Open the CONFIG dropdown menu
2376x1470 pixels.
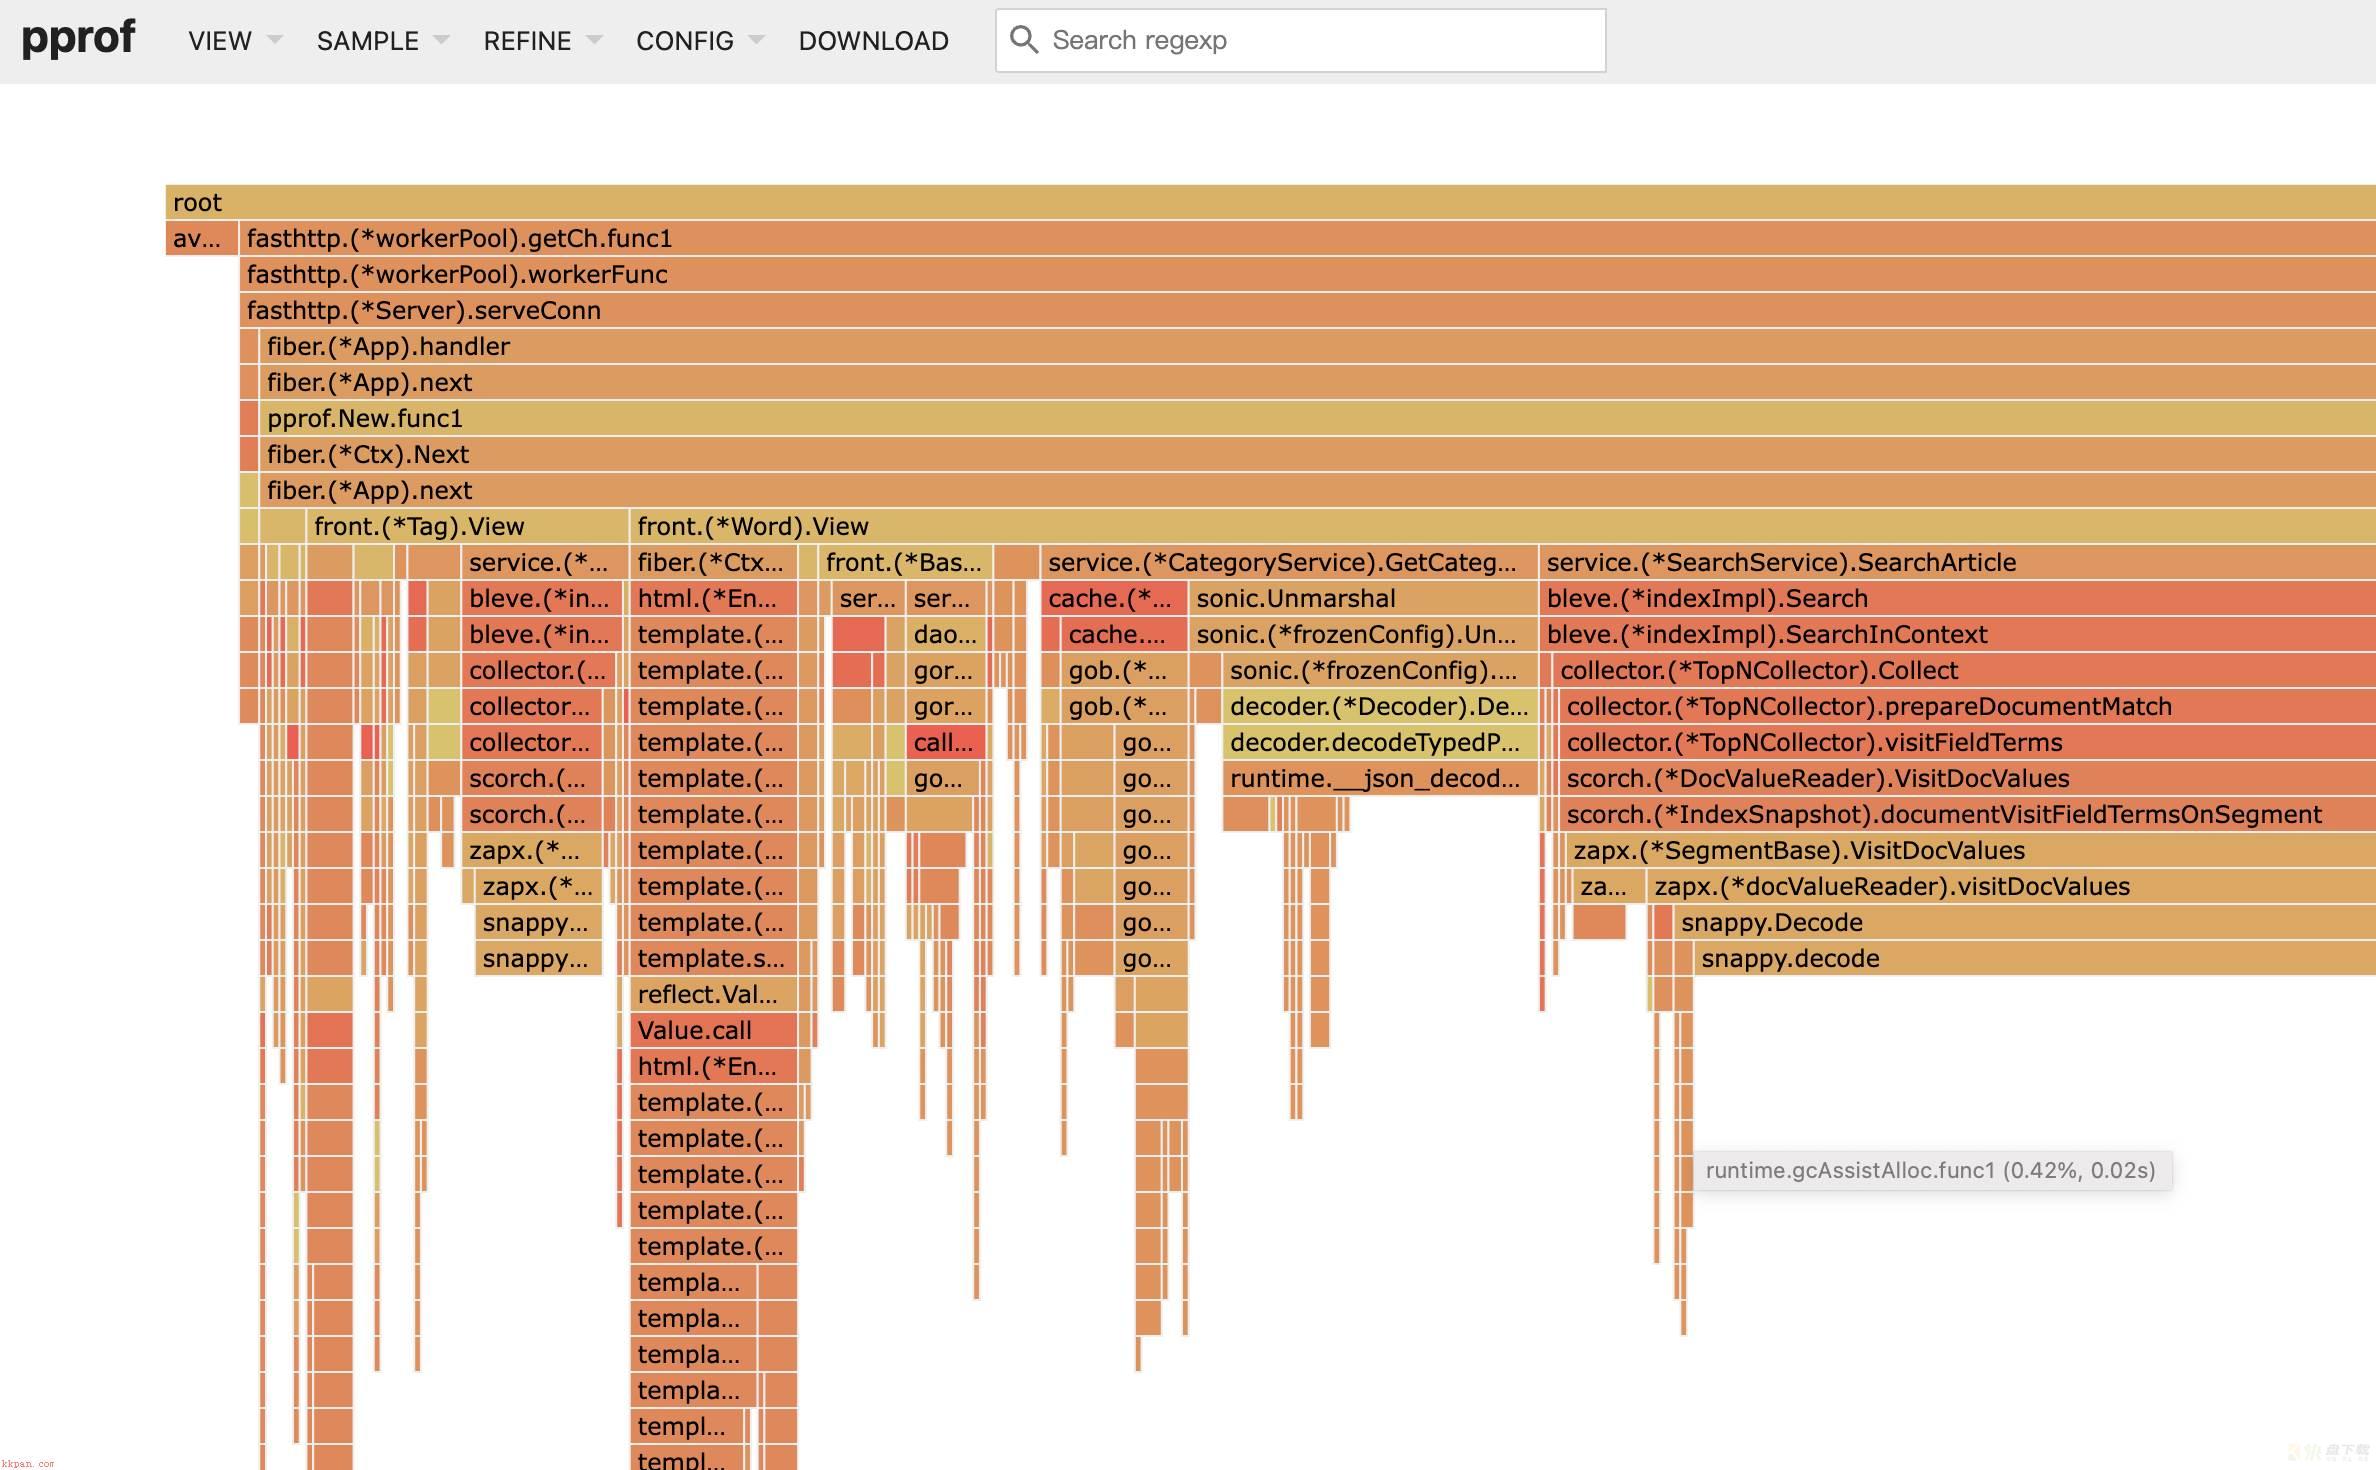[700, 41]
